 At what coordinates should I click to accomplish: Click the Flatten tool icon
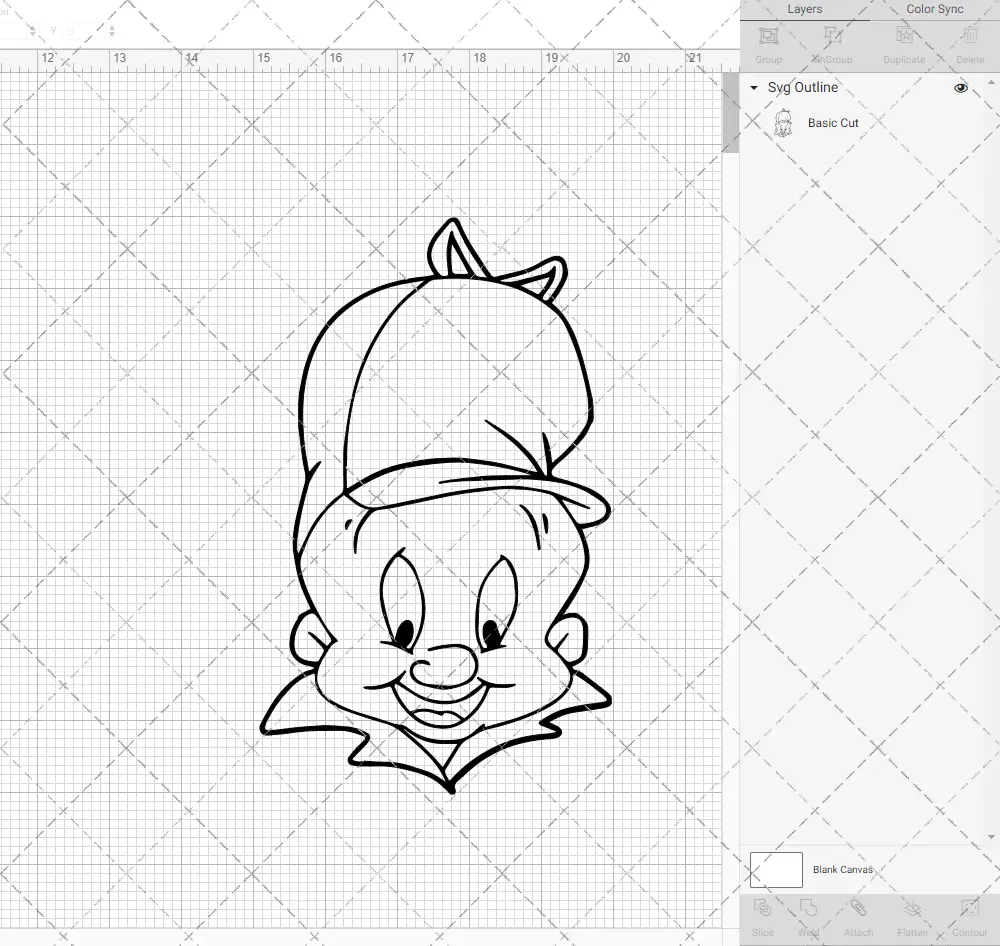coord(913,908)
